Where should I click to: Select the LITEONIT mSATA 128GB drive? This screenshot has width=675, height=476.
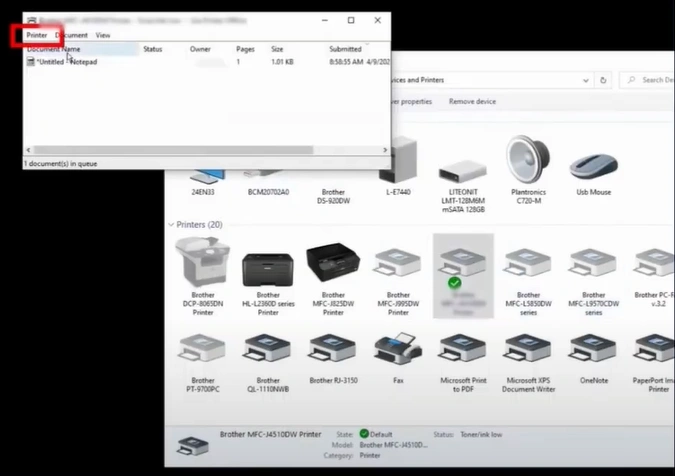462,165
